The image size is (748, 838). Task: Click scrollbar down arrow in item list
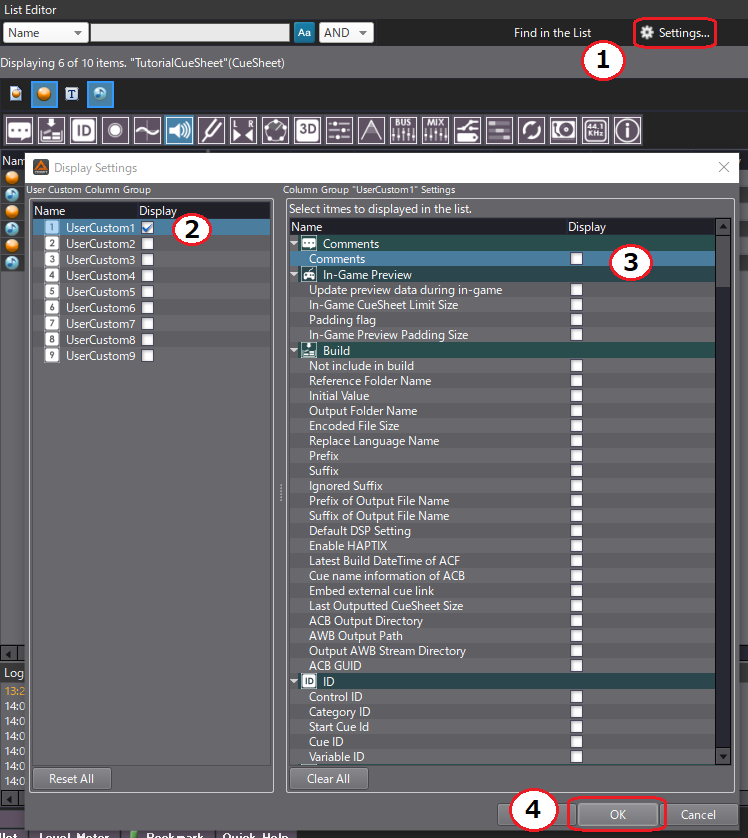click(723, 757)
